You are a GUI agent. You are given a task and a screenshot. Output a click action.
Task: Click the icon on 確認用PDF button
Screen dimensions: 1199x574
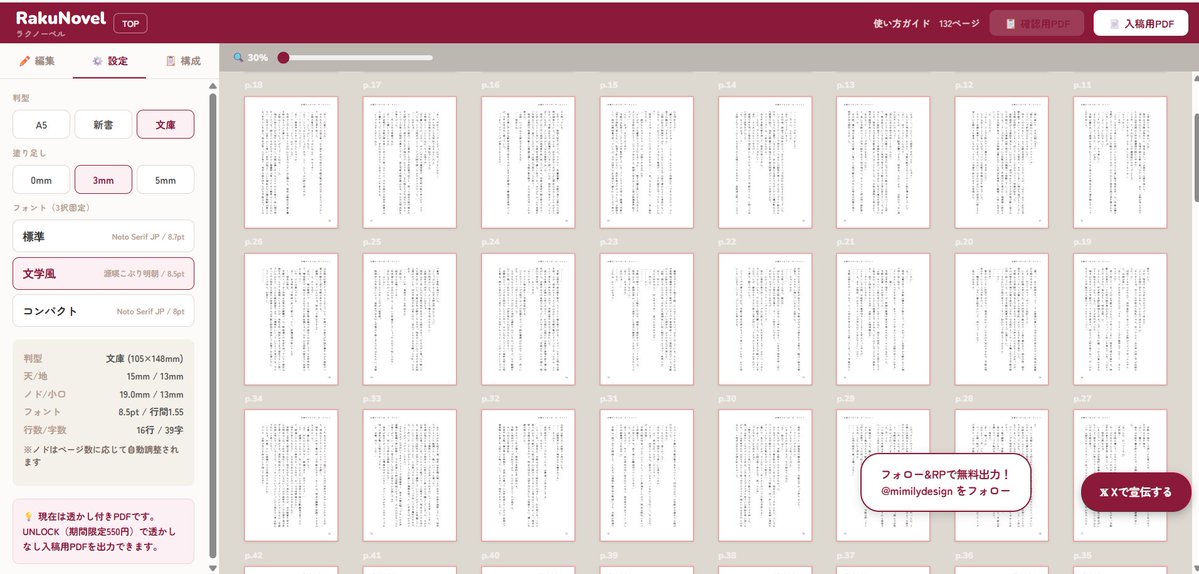tap(1011, 24)
